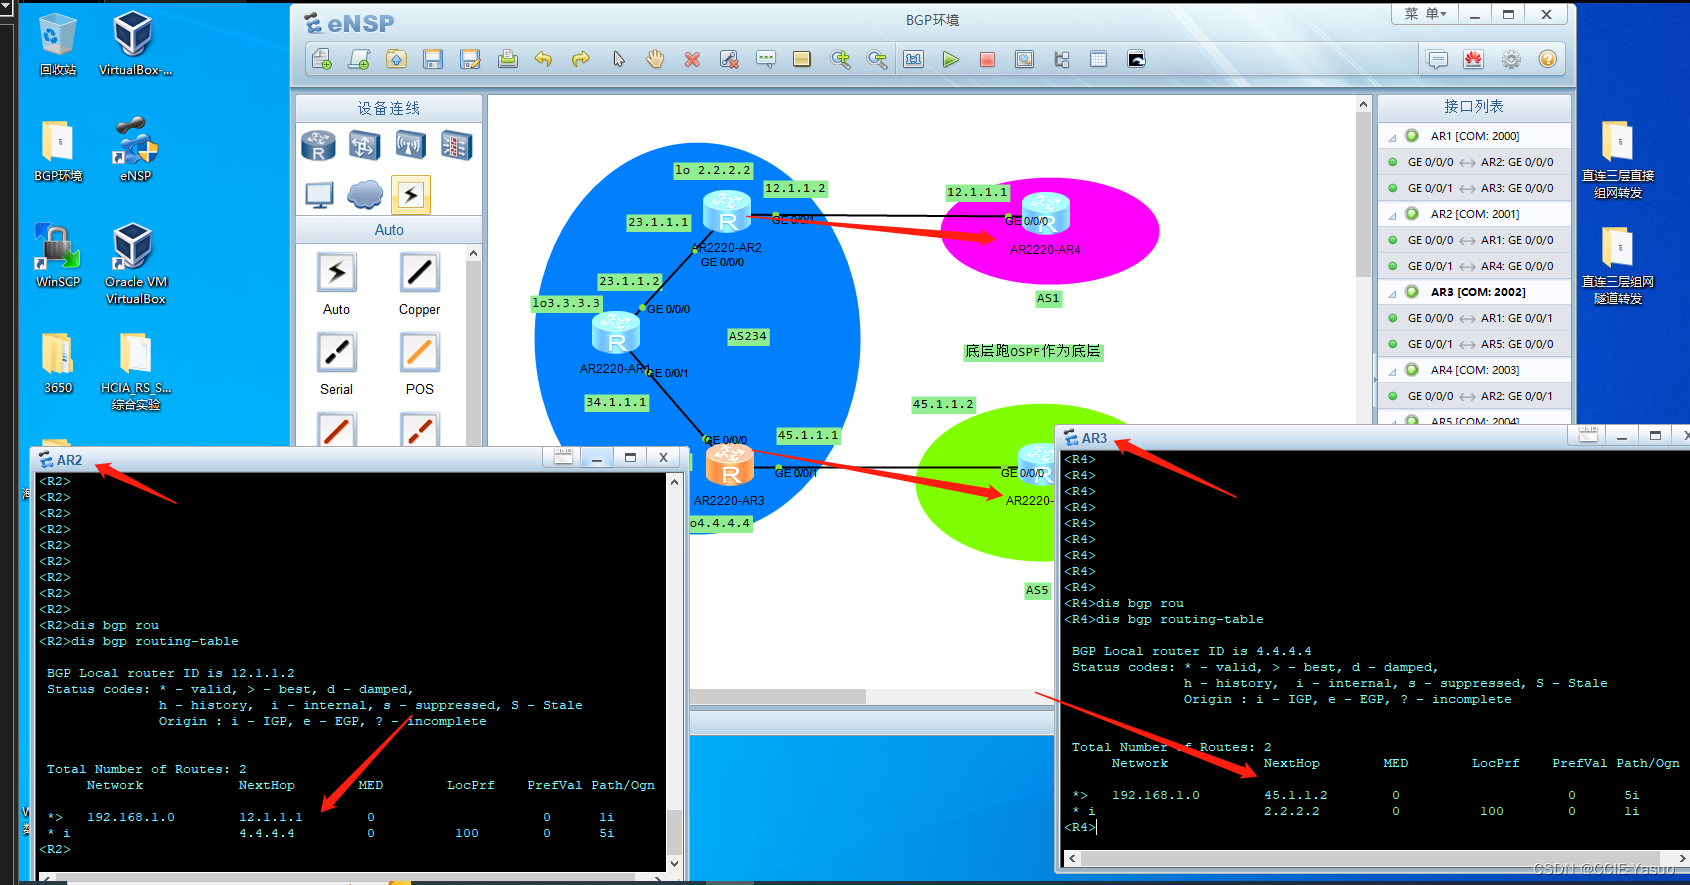Open the eNSP desktop shortcut

tap(135, 150)
